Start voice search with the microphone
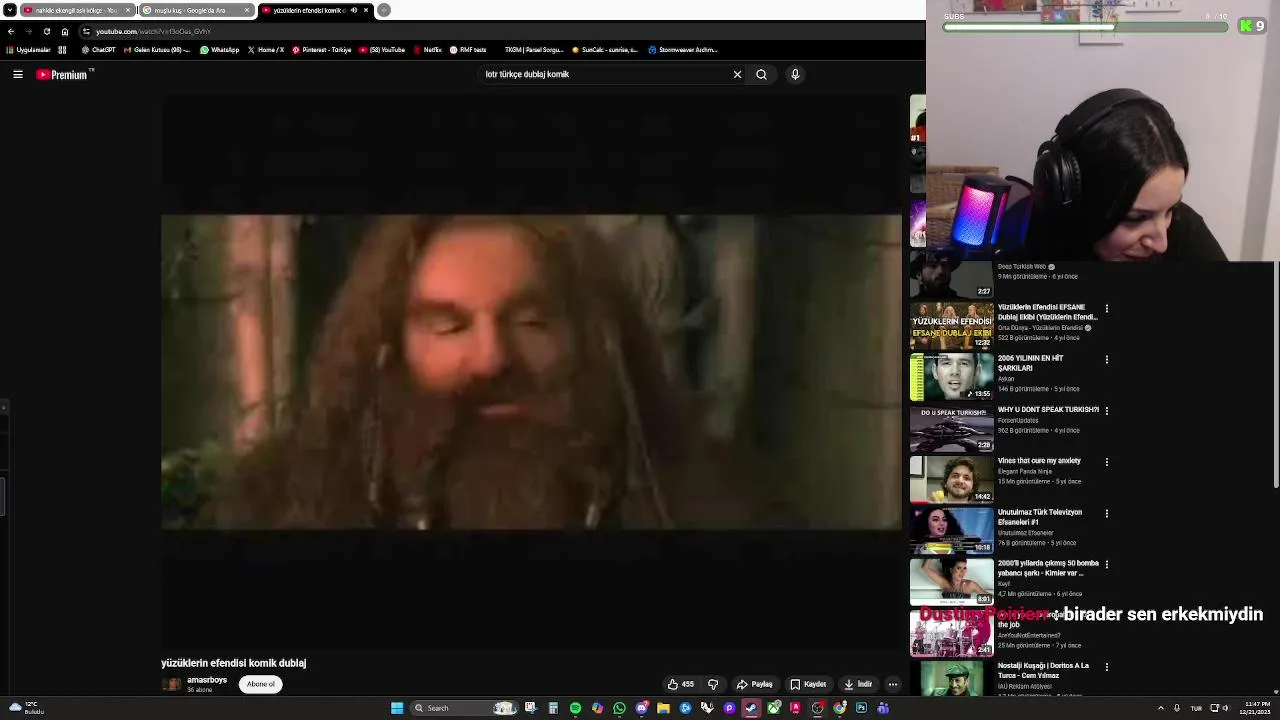Screen dimensions: 1280x720 pyautogui.click(x=795, y=74)
